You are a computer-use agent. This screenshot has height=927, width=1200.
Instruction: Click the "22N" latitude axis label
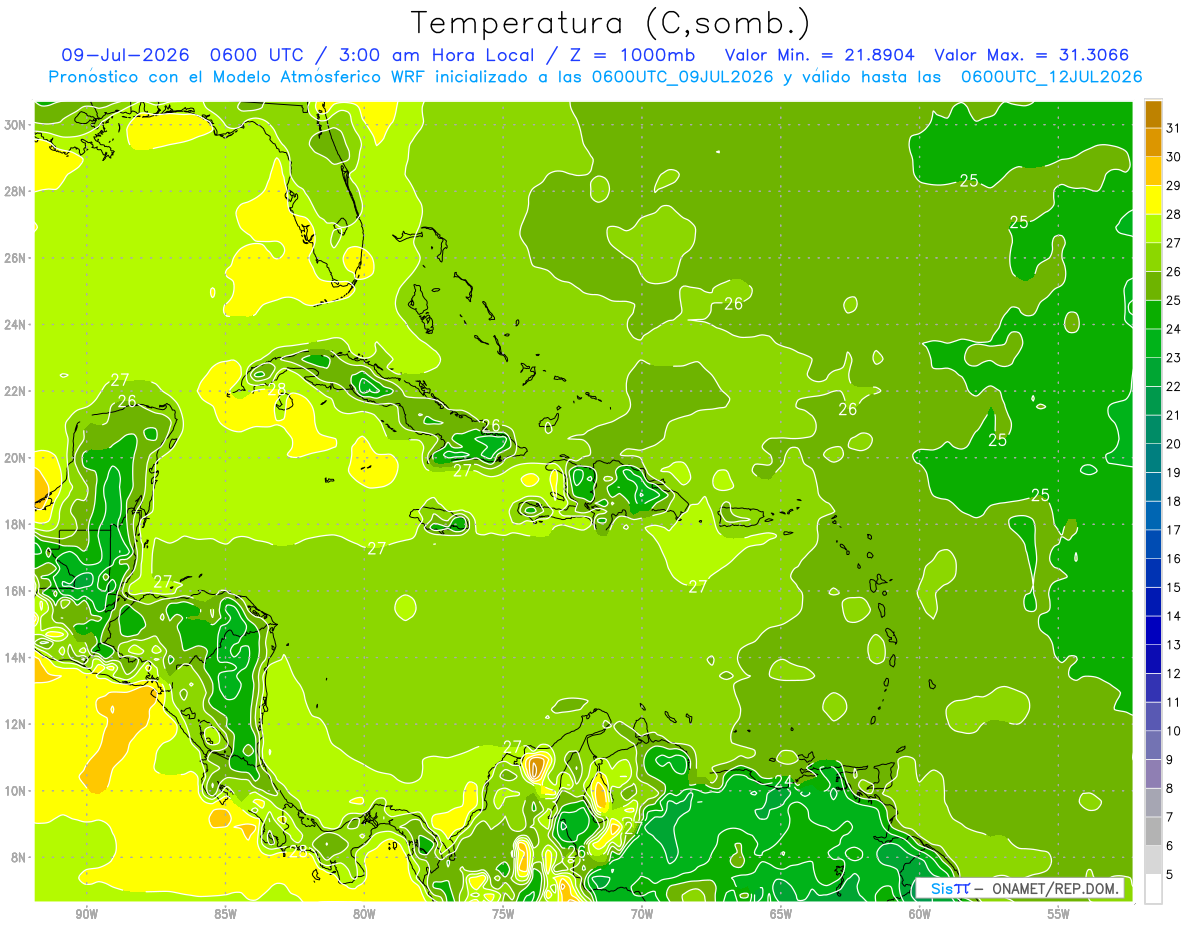[x=17, y=391]
